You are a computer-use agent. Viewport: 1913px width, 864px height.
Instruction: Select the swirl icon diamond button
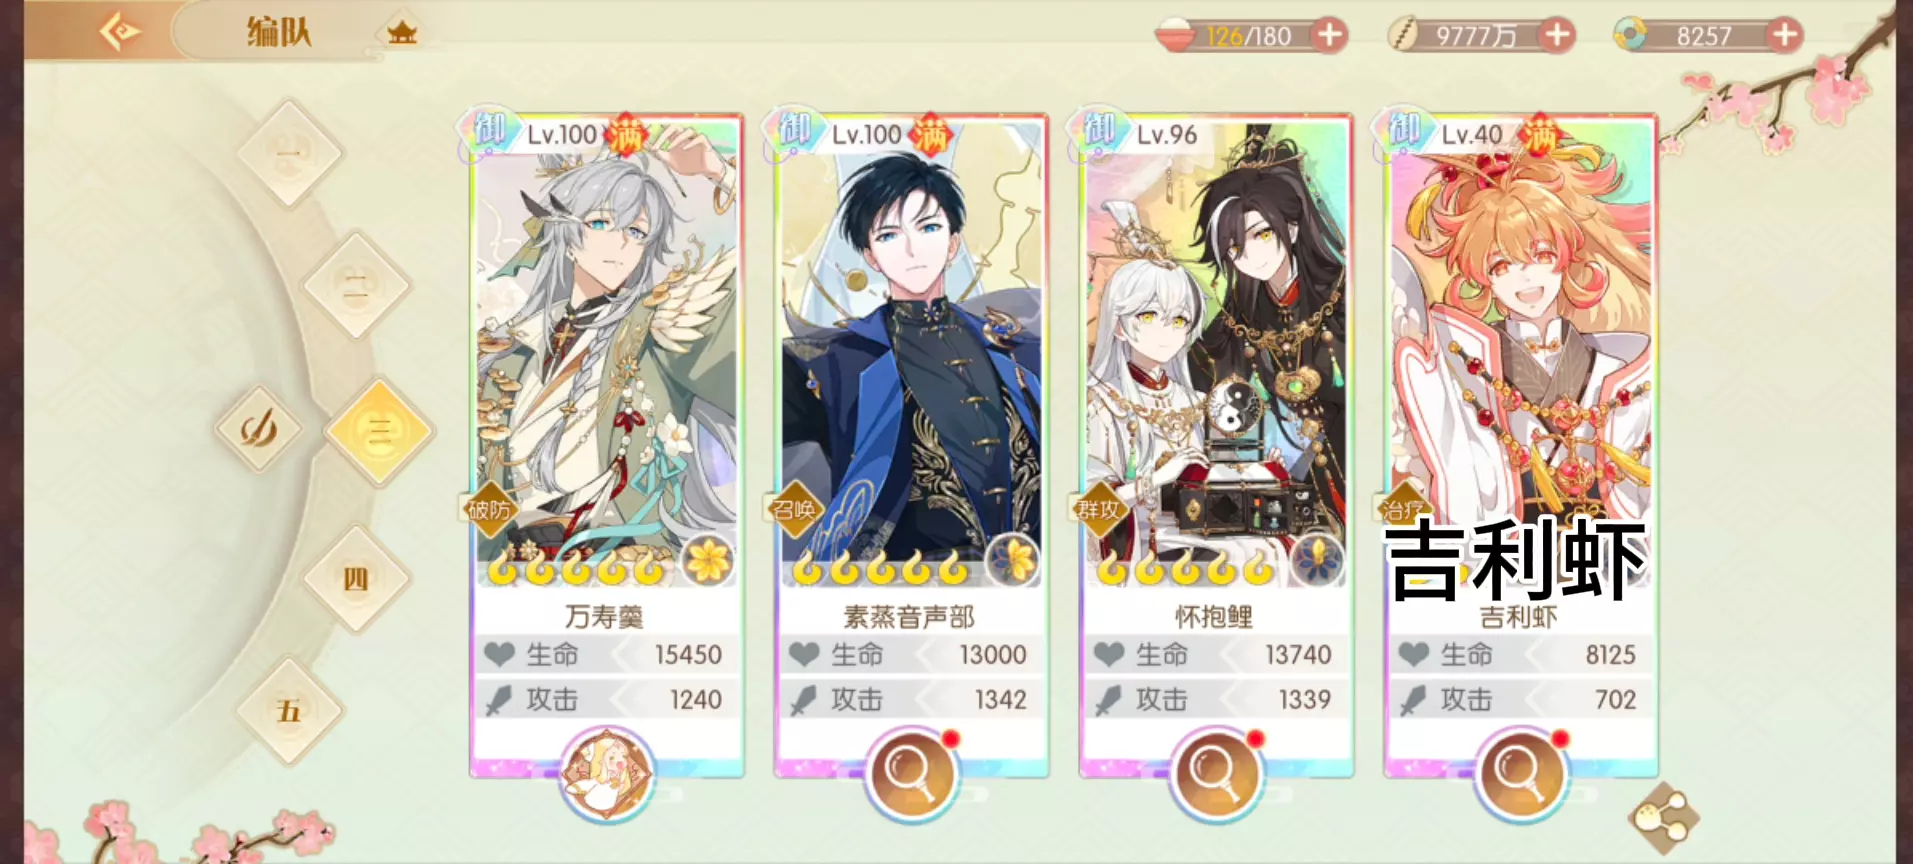click(x=259, y=430)
